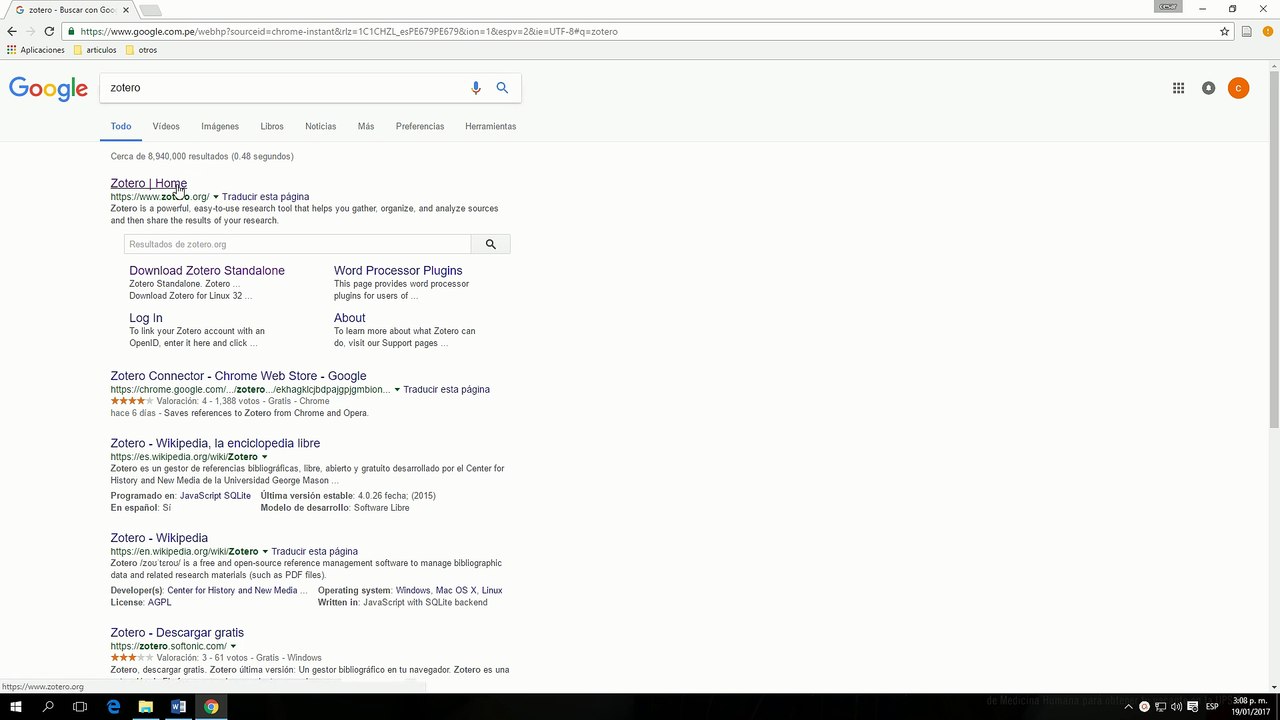The height and width of the screenshot is (720, 1280).
Task: Switch ESP input language in taskbar
Action: click(x=1212, y=707)
